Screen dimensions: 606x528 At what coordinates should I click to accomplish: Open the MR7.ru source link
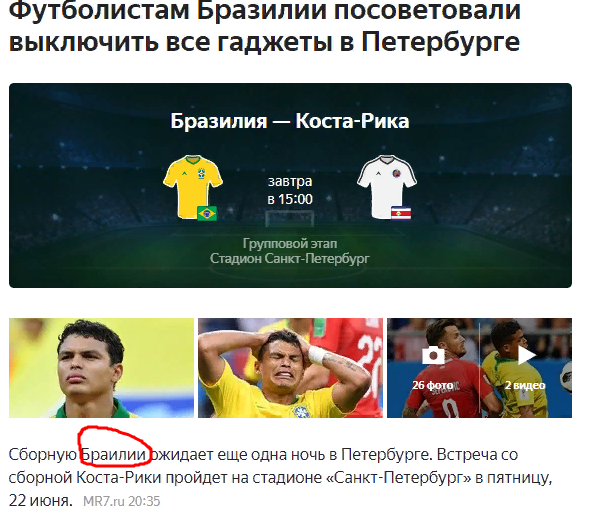tap(104, 501)
